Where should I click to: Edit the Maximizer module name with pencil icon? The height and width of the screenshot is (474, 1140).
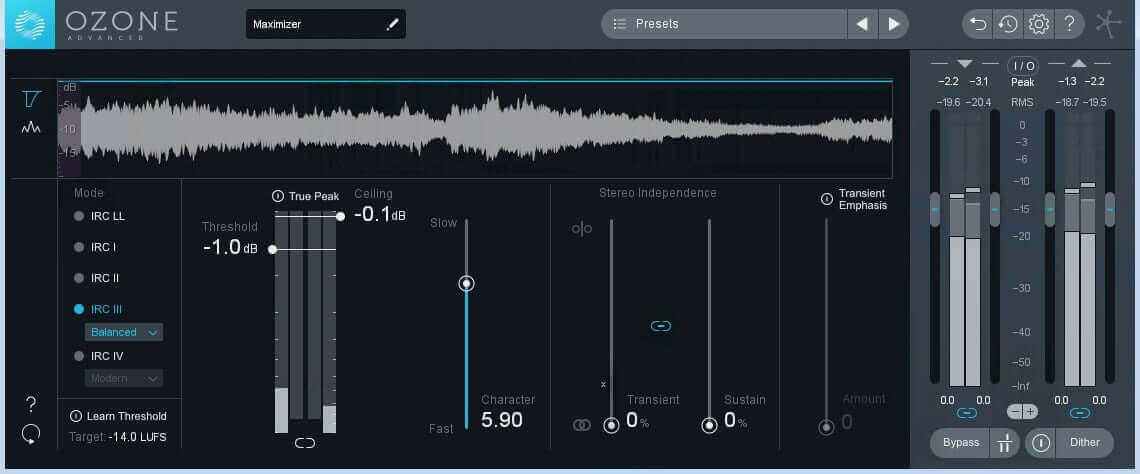click(x=393, y=24)
